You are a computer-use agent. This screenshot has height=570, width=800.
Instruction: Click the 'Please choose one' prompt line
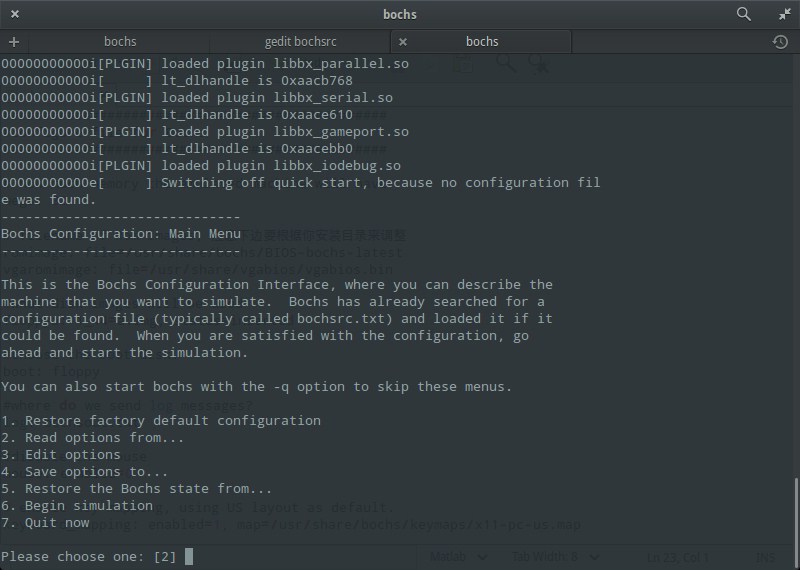90,556
